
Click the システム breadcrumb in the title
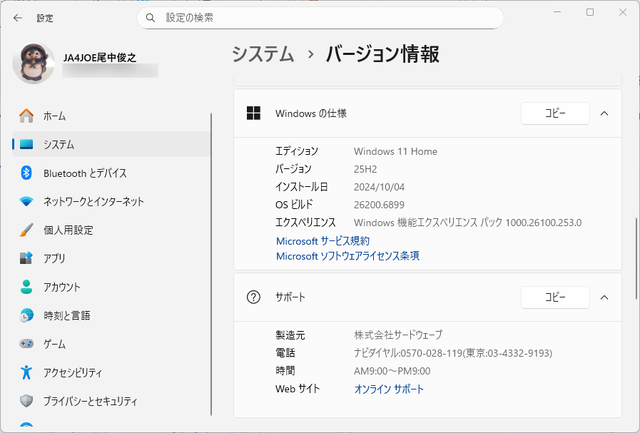point(263,54)
